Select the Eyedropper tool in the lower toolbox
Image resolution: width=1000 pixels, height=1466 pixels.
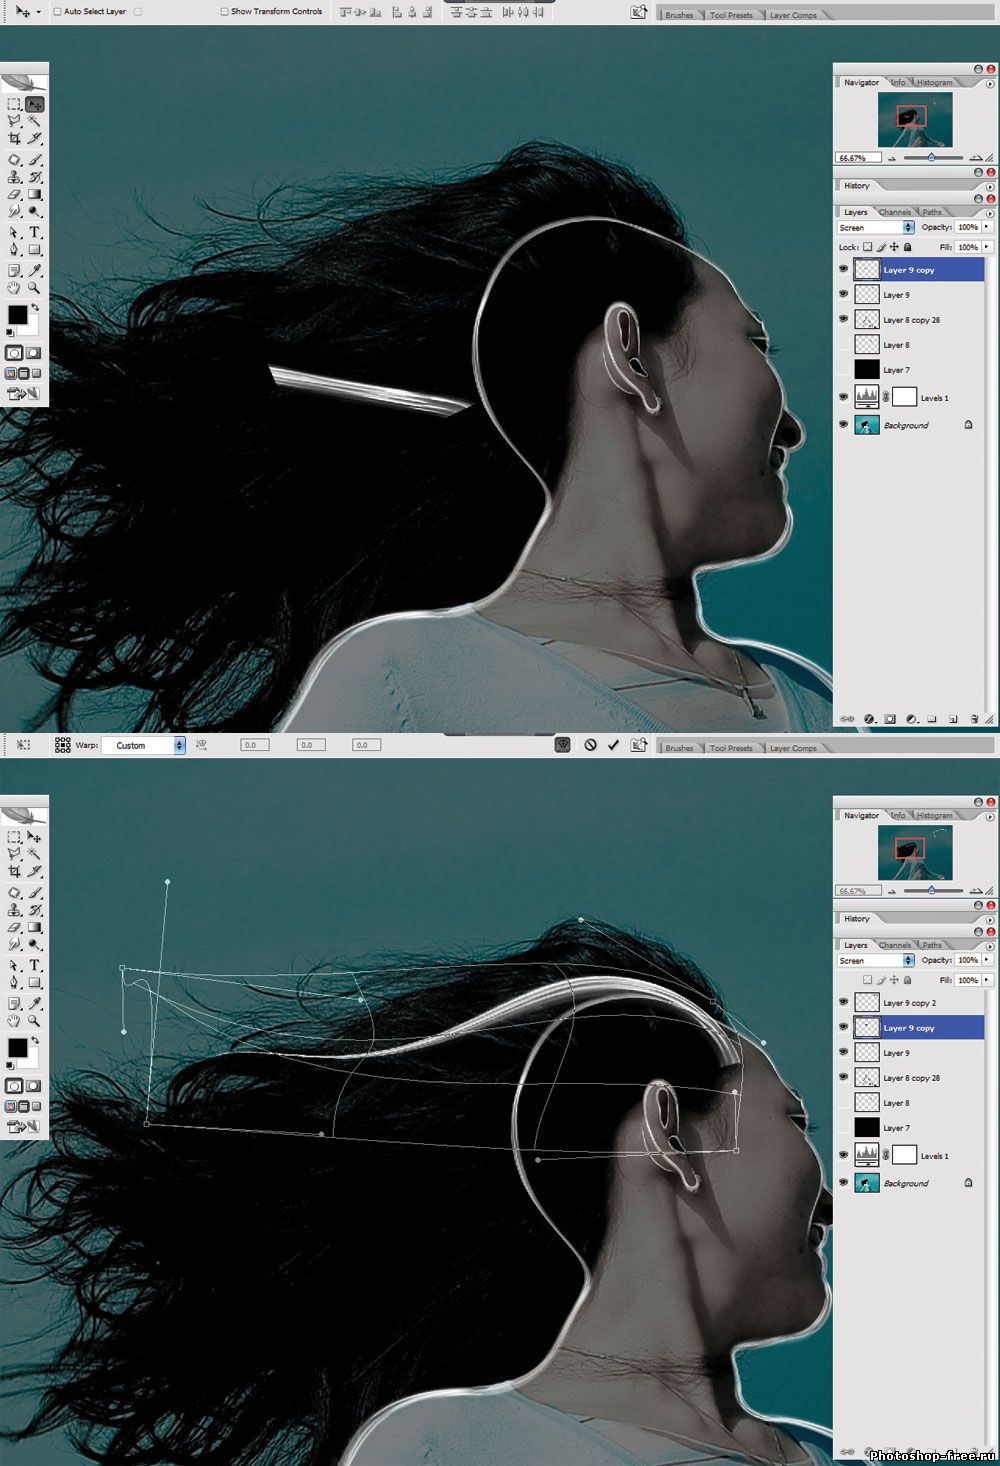35,1003
